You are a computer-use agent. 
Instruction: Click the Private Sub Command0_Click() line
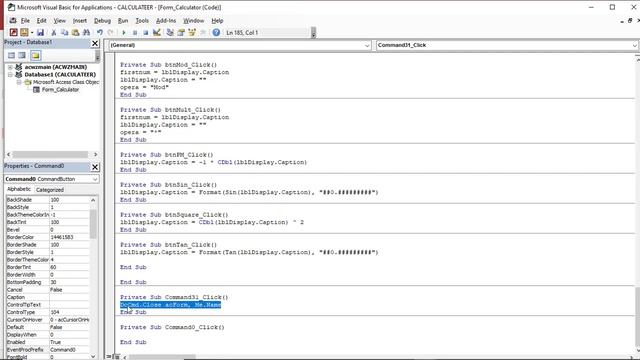pos(172,327)
